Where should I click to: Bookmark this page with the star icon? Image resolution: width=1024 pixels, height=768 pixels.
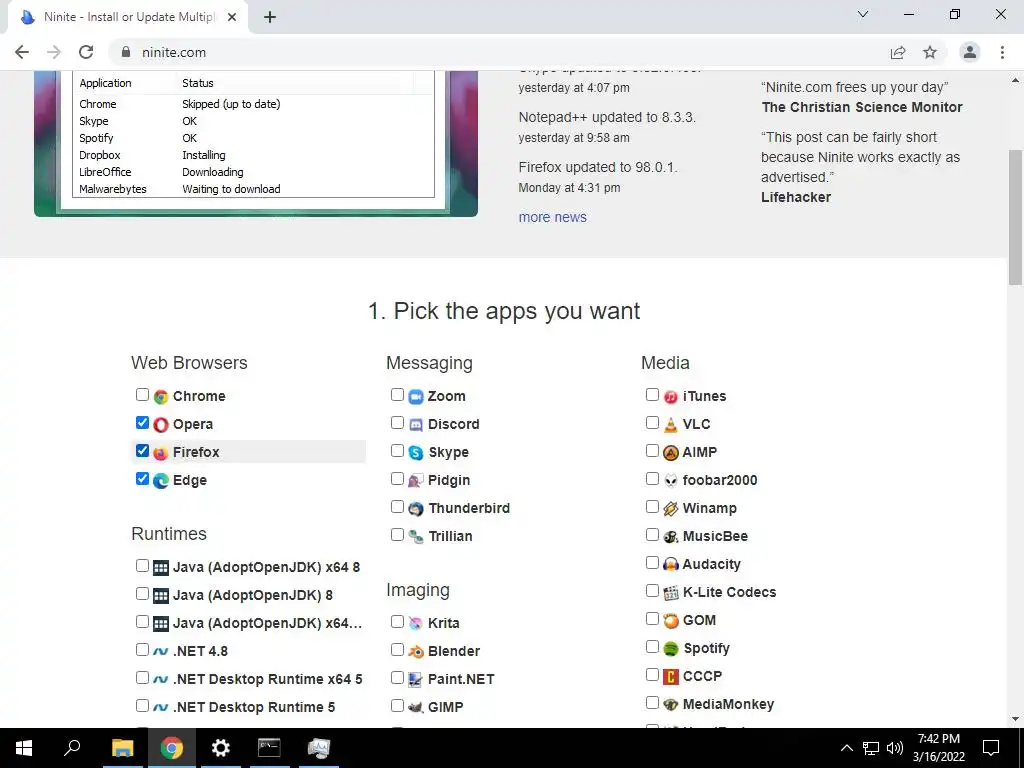[x=930, y=52]
